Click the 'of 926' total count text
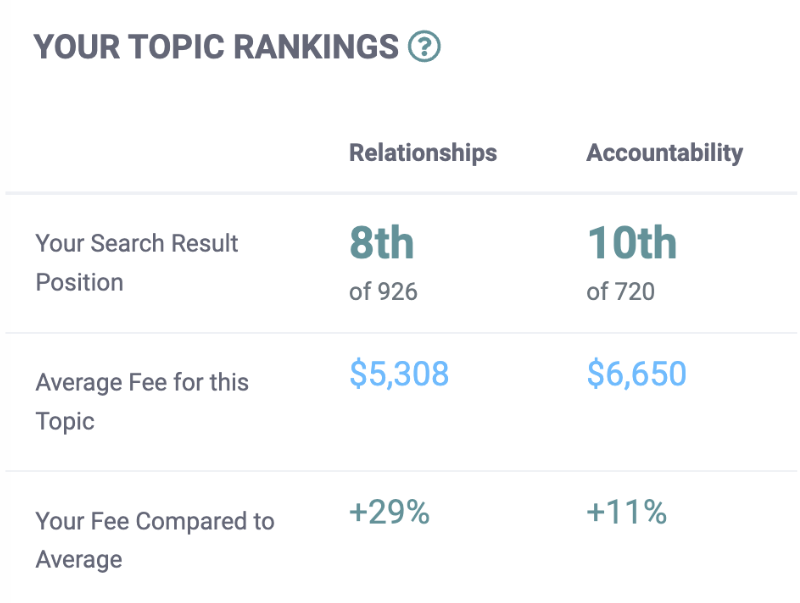800x603 pixels. point(383,292)
